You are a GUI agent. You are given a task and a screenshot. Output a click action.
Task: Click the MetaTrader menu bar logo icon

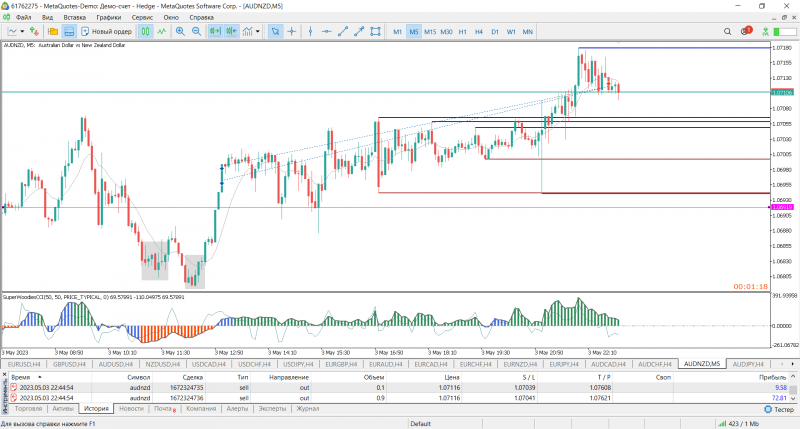[6, 17]
